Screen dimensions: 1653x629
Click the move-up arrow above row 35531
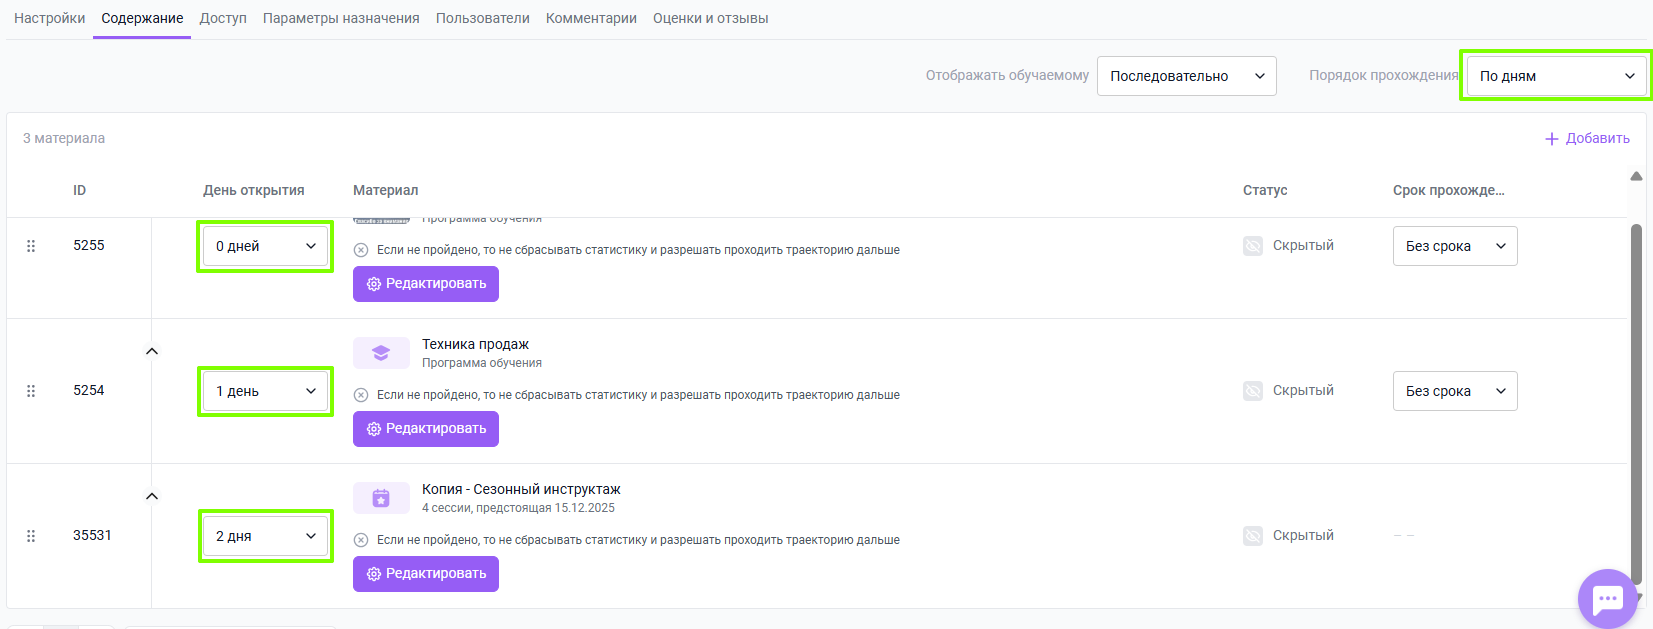[x=152, y=496]
